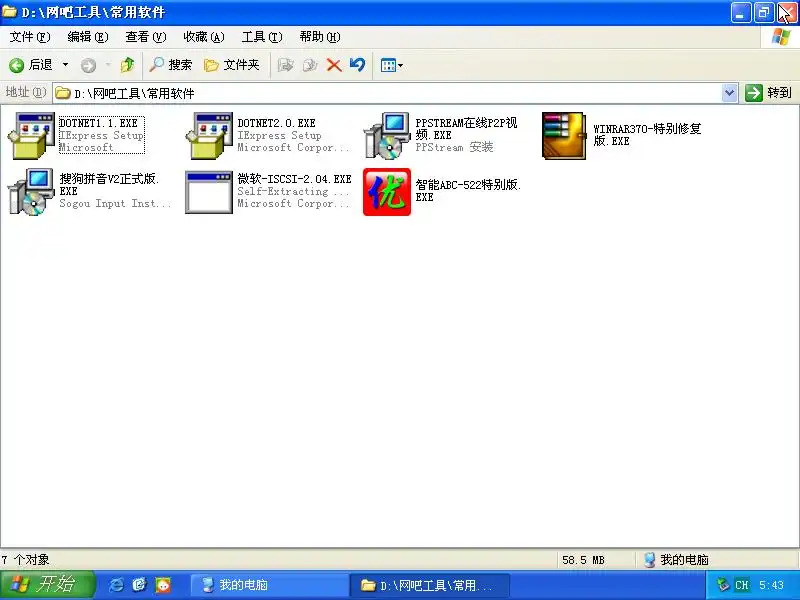Viewport: 800px width, 600px height.
Task: Open the Views toolbar dropdown
Action: coord(391,65)
